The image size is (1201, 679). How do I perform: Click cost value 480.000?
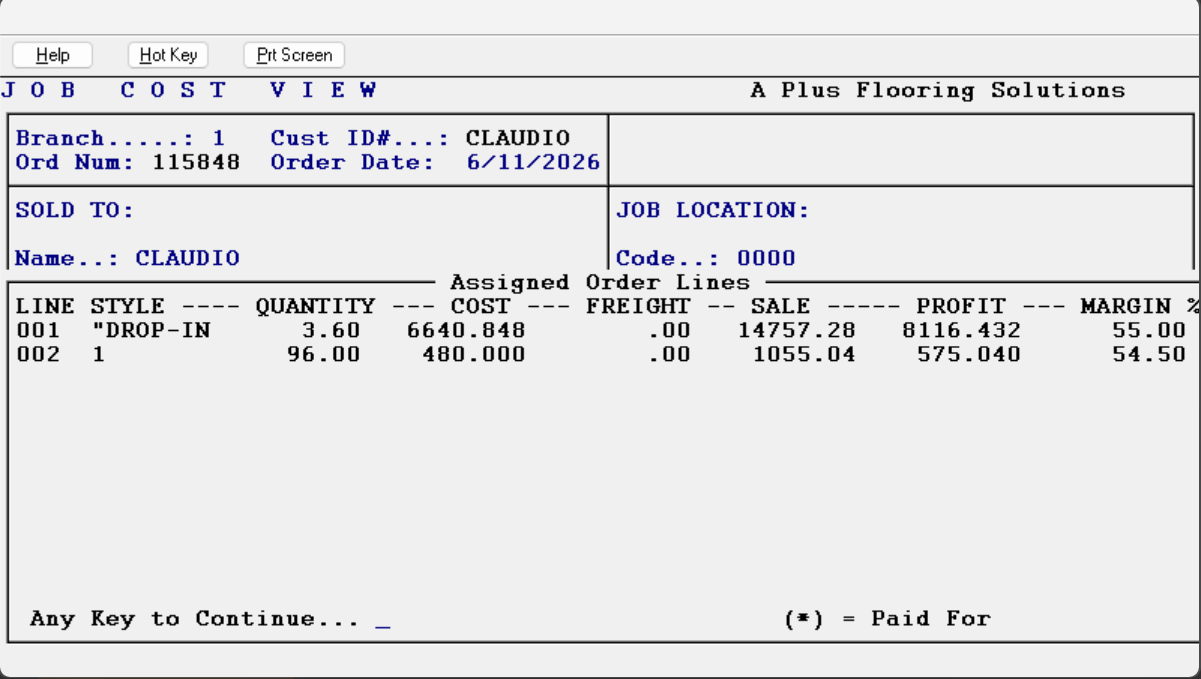point(474,355)
